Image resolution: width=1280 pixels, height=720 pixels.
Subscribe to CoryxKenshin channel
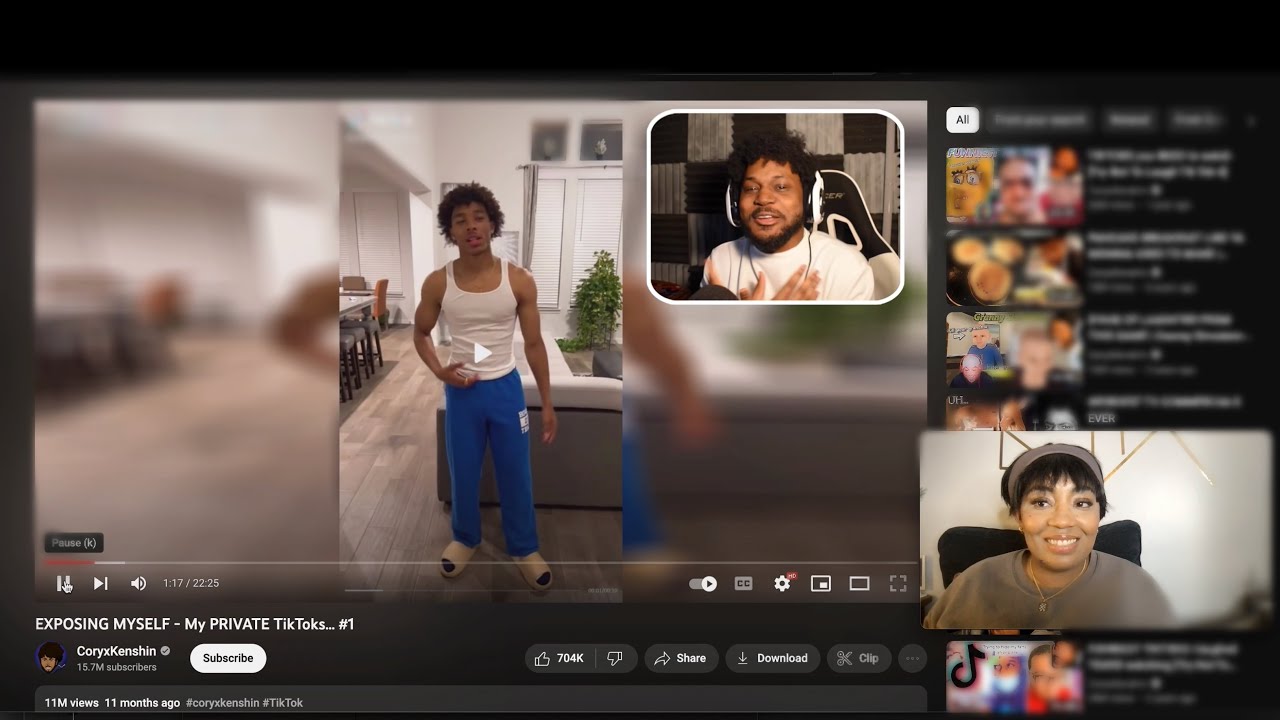(x=228, y=658)
